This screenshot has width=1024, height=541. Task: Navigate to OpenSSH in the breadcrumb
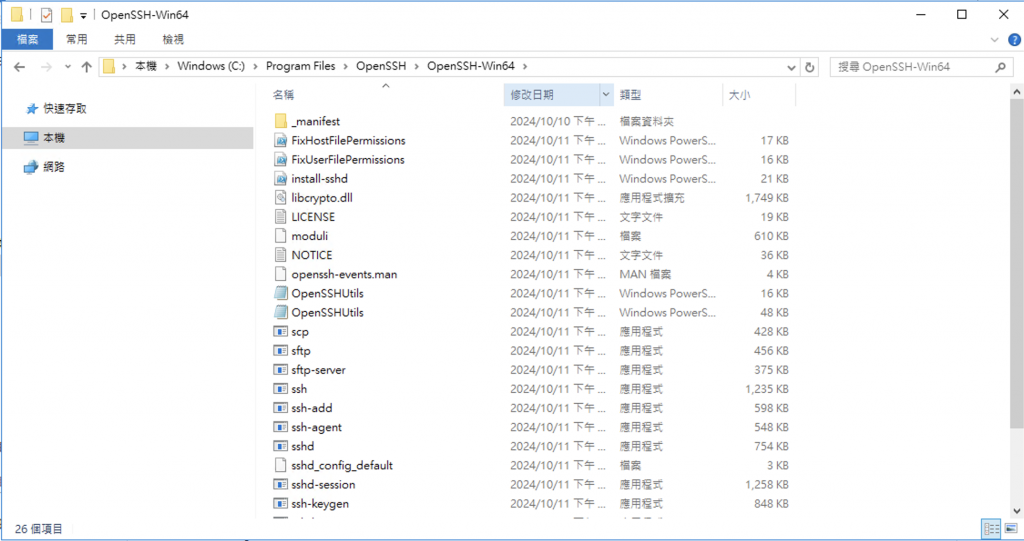381,66
